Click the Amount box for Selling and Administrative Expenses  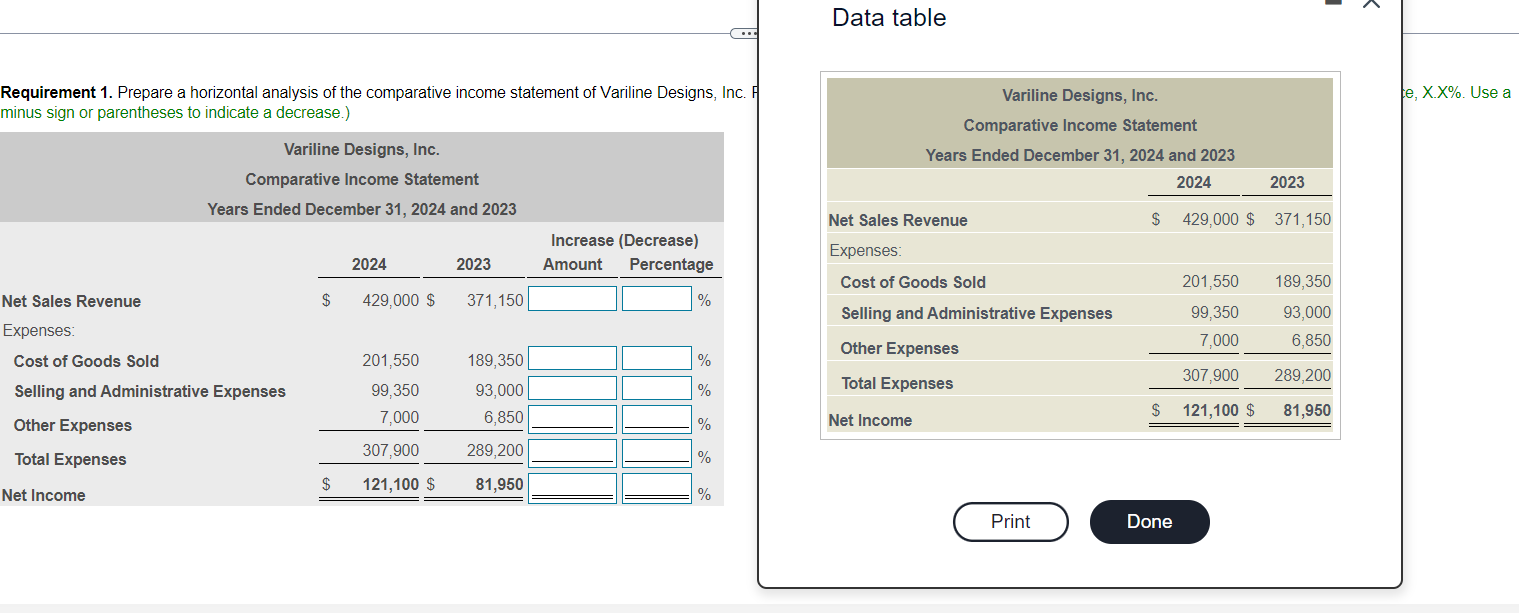point(572,388)
